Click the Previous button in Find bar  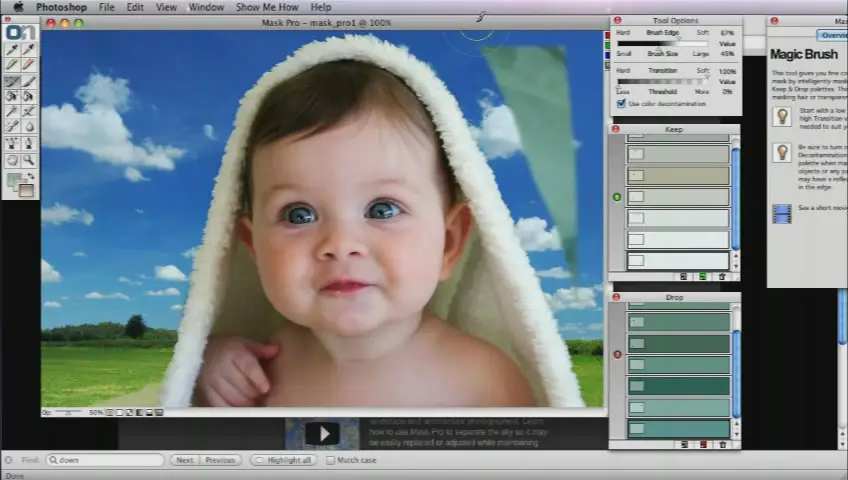(220, 460)
